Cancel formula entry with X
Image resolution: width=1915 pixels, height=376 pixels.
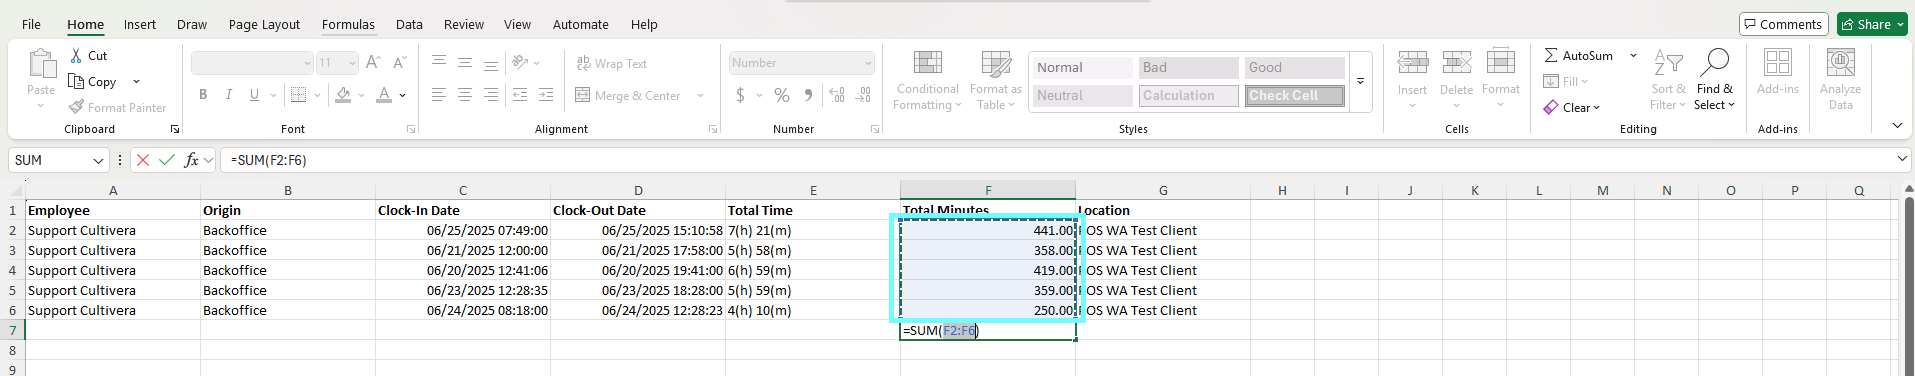tap(143, 160)
